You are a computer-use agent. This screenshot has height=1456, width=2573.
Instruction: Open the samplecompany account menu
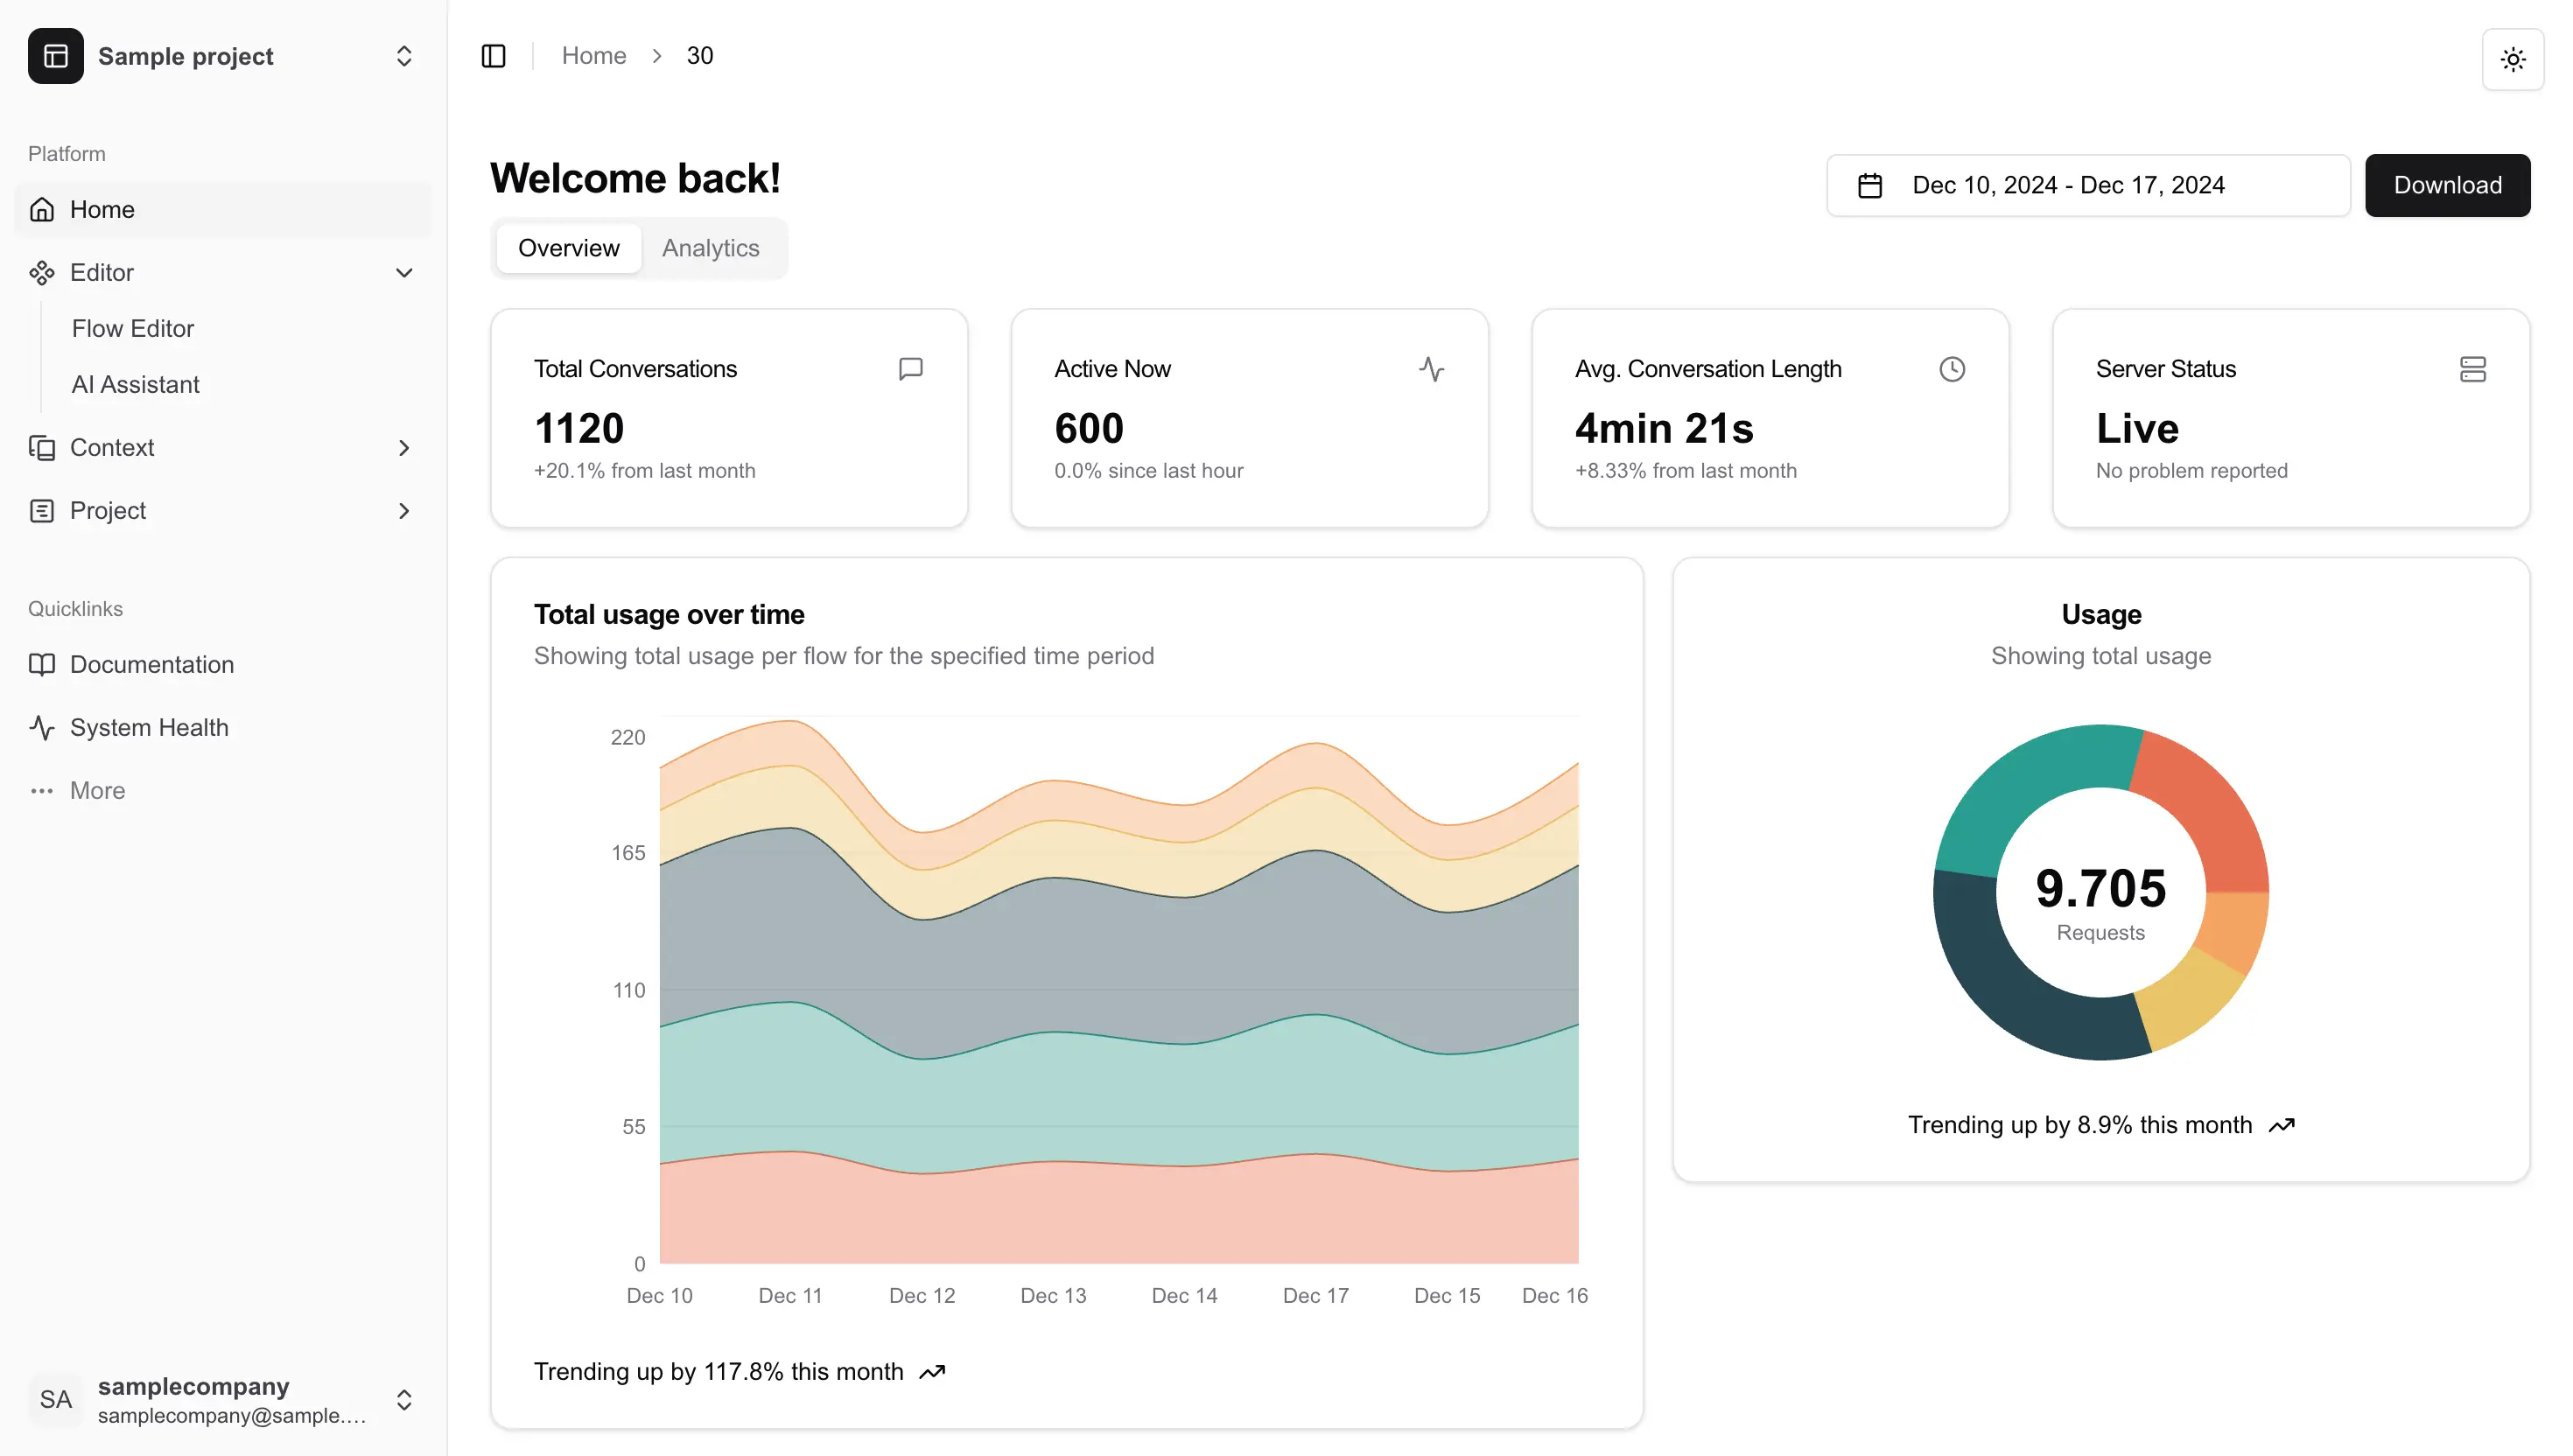click(404, 1400)
